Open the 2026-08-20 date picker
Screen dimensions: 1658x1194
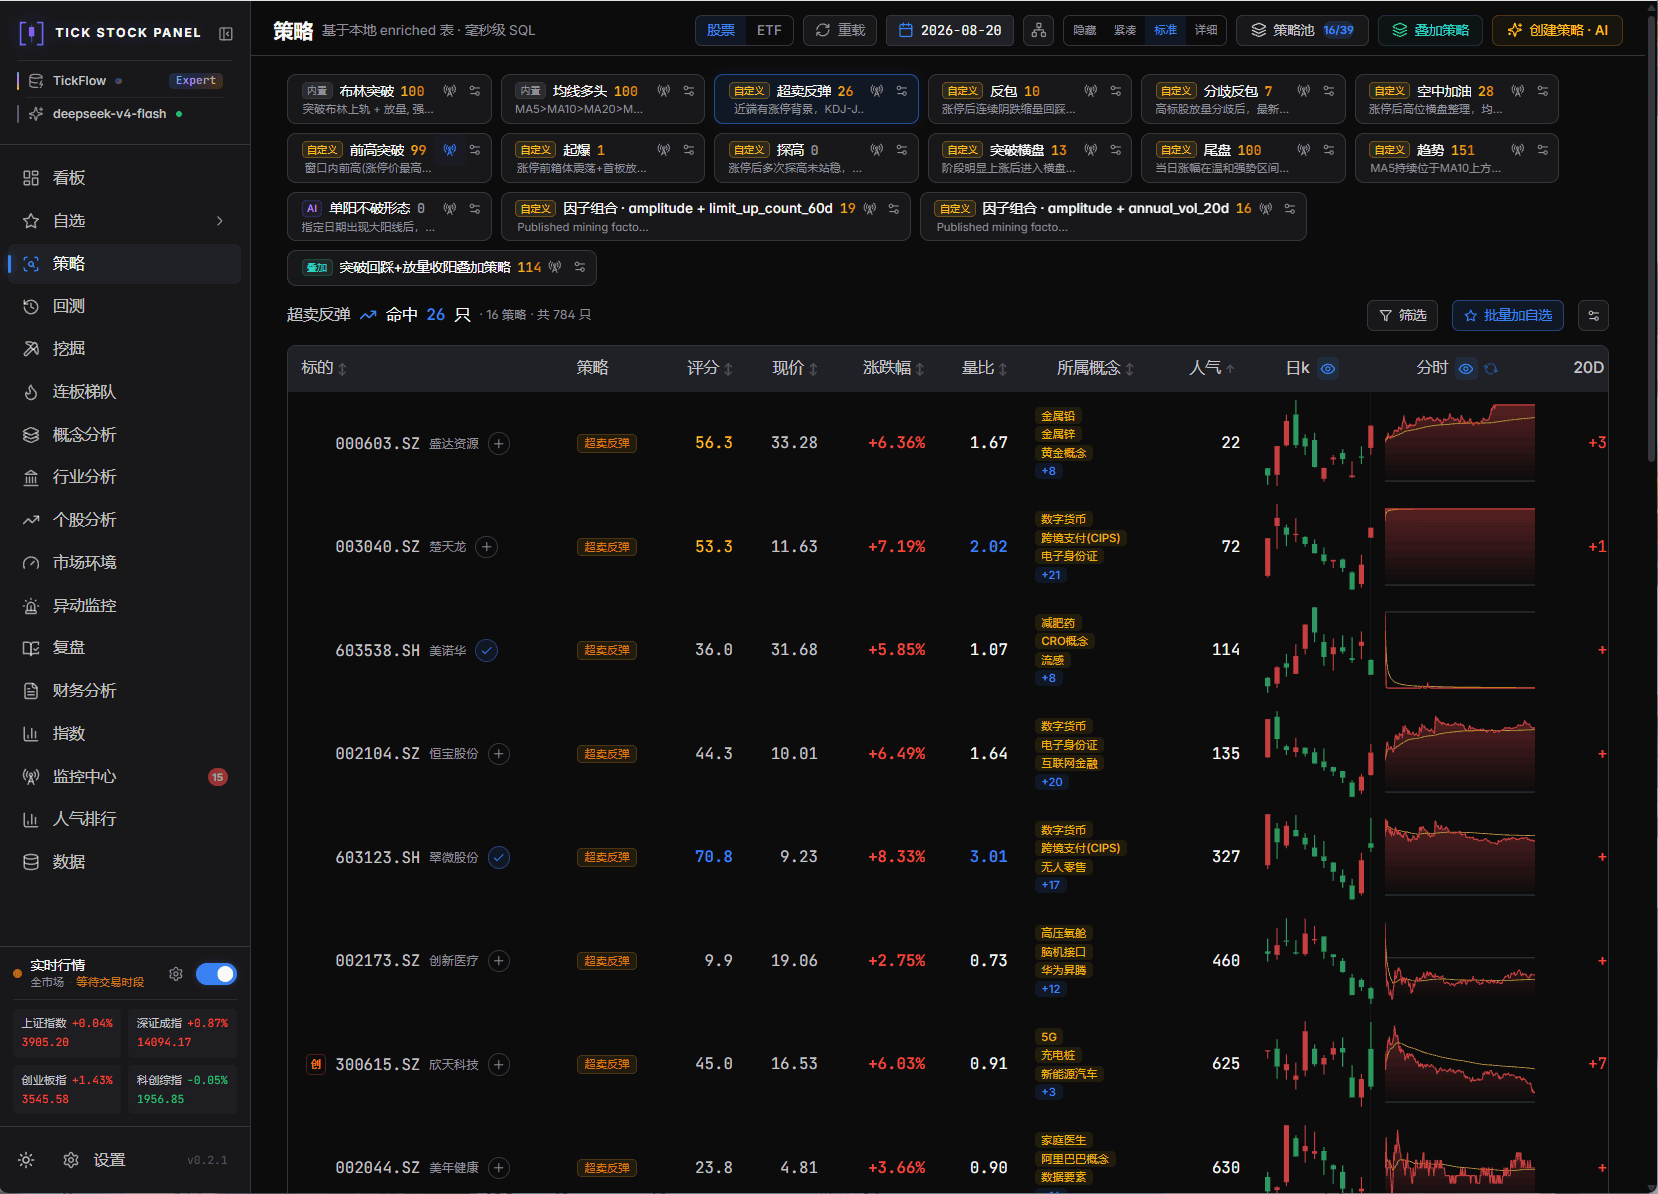[950, 31]
